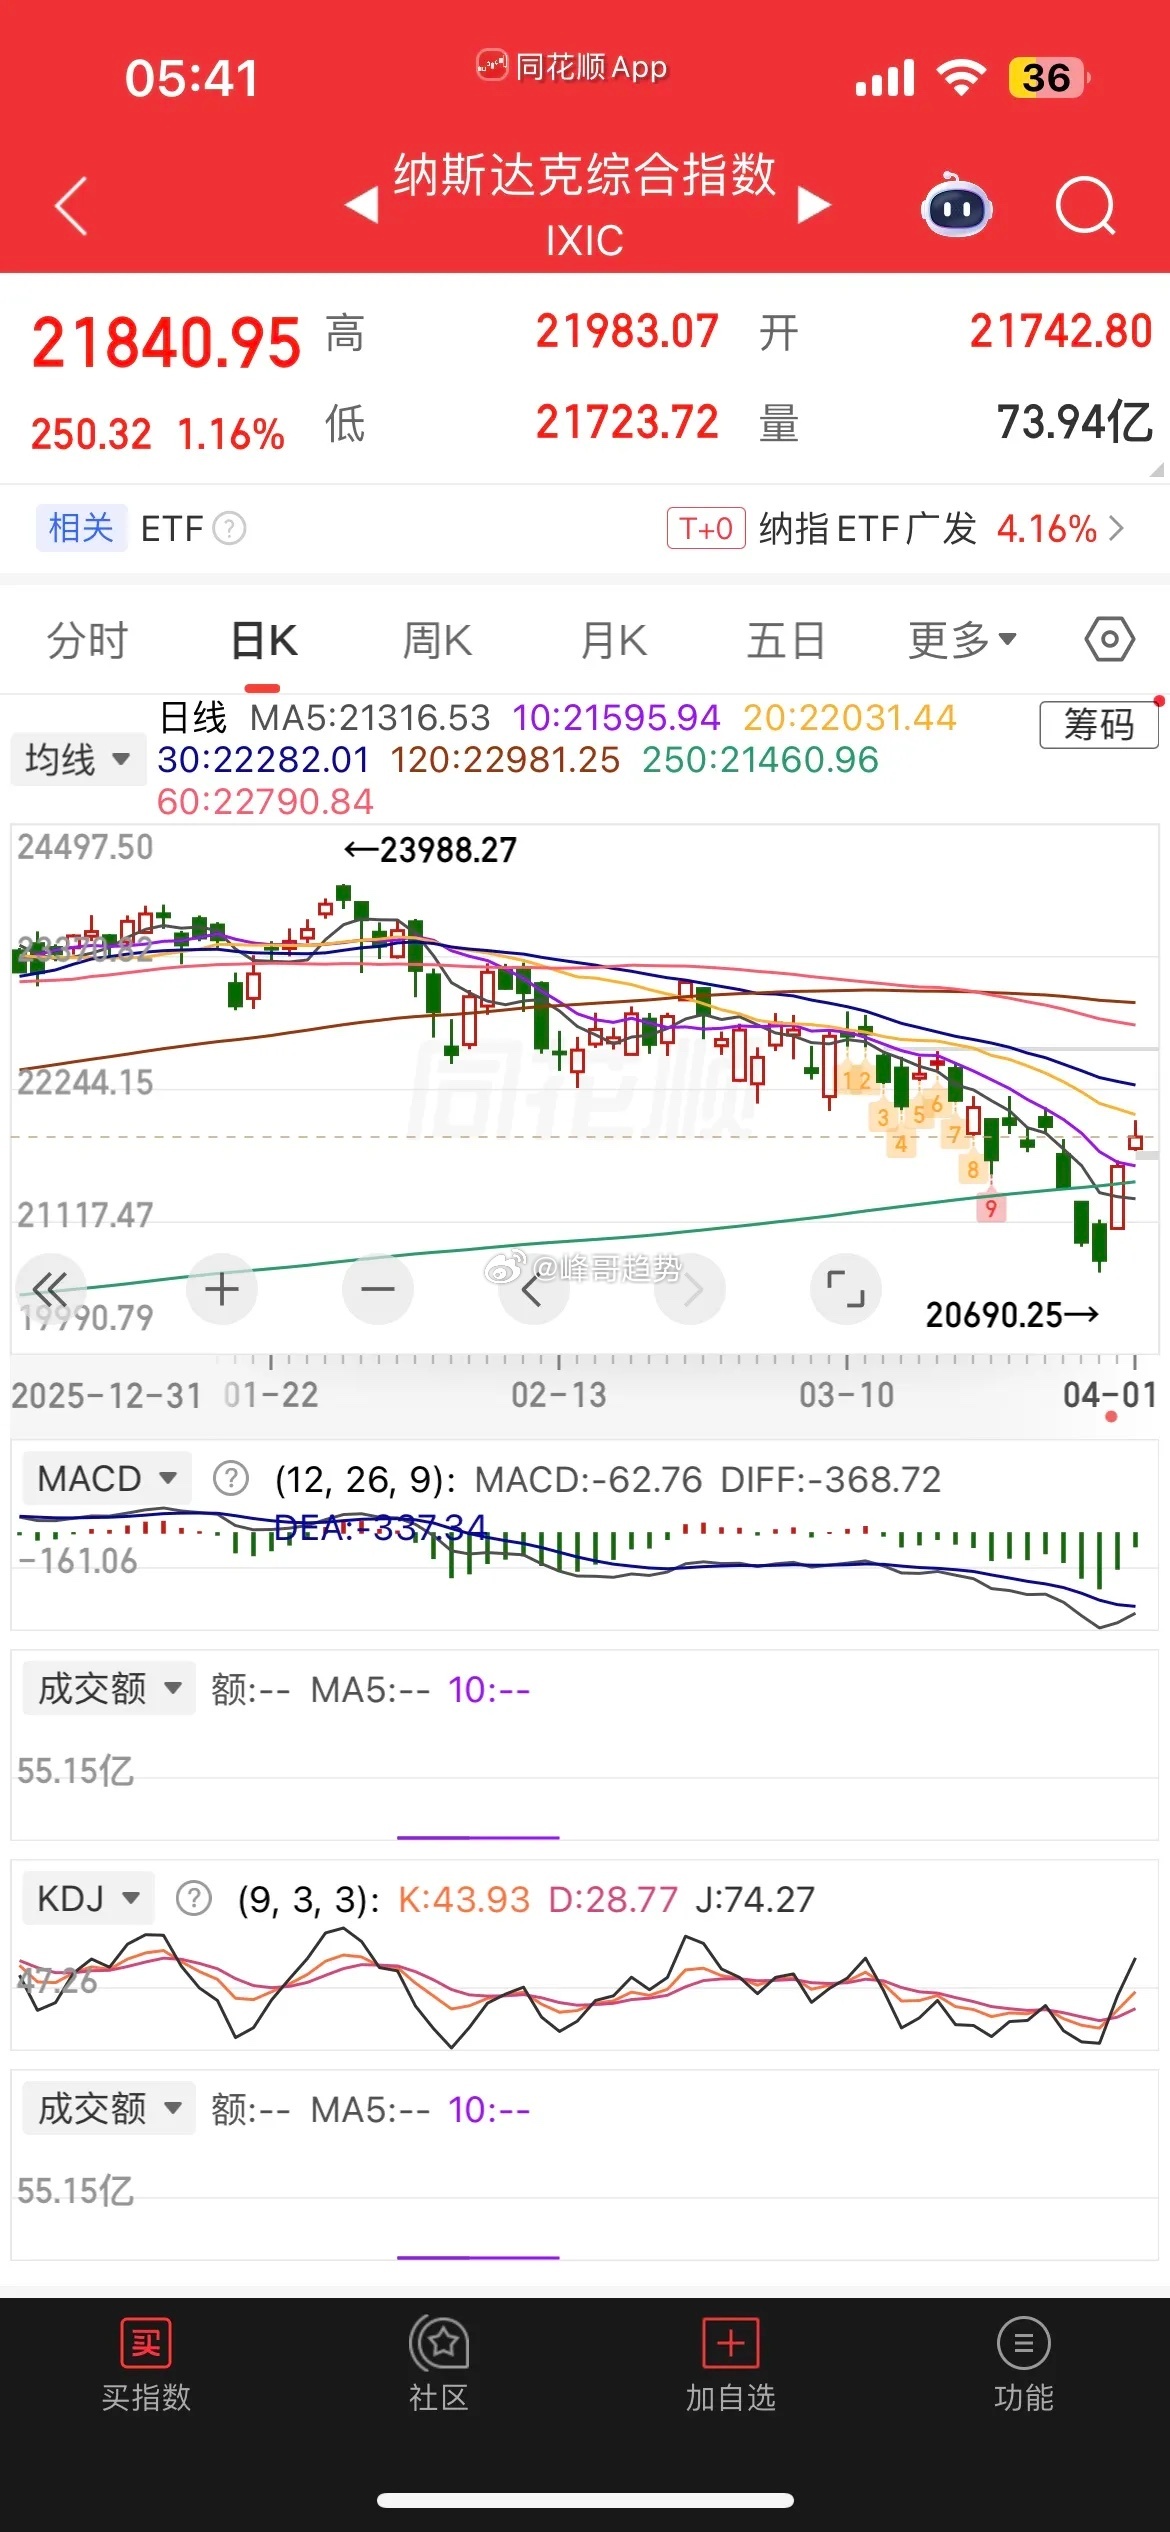Tap the 04-01 date marker on timeline
Image resolution: width=1170 pixels, height=2532 pixels.
(x=1110, y=1395)
